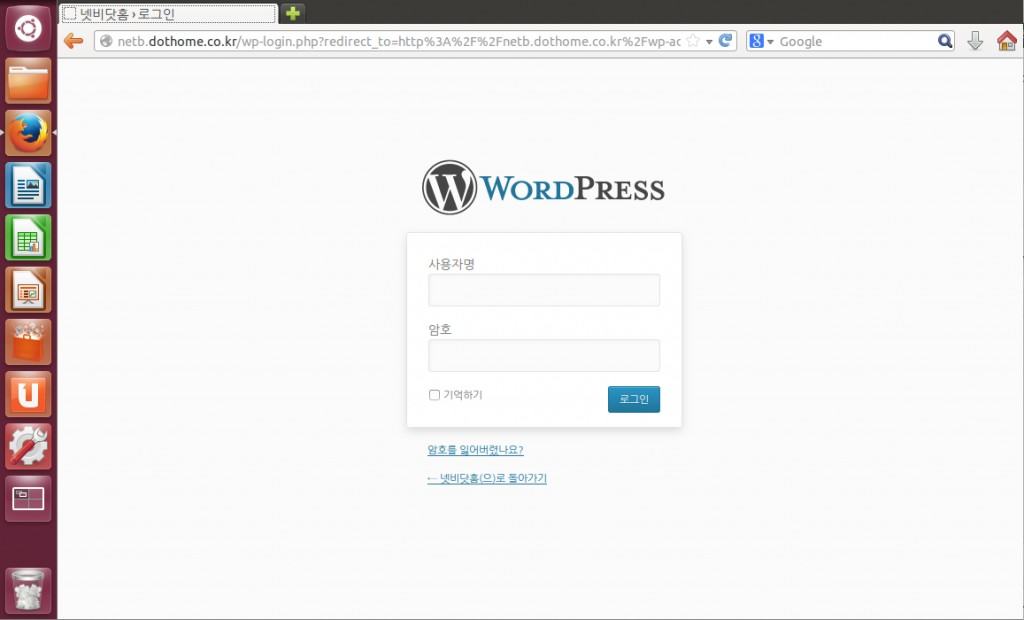Open System Settings from the launcher

click(x=28, y=446)
